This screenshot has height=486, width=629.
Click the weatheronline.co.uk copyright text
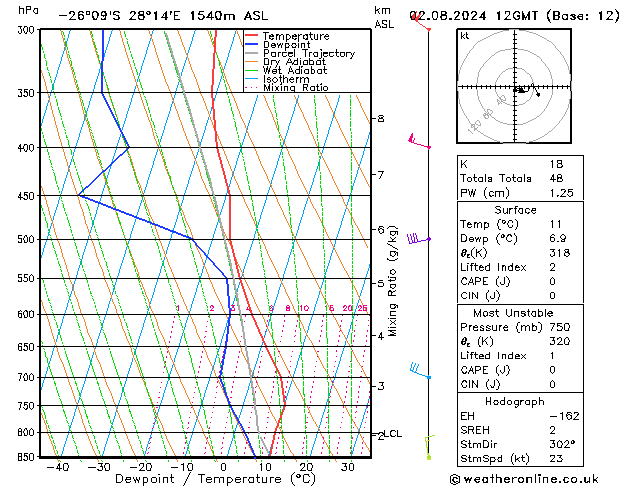(524, 479)
